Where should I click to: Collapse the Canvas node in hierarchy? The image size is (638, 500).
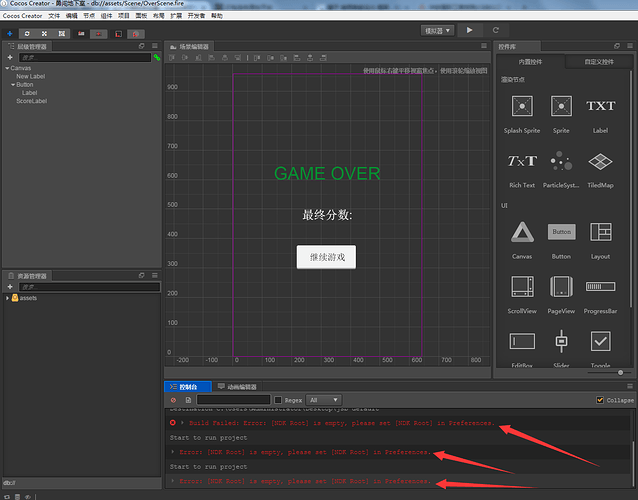pyautogui.click(x=7, y=68)
